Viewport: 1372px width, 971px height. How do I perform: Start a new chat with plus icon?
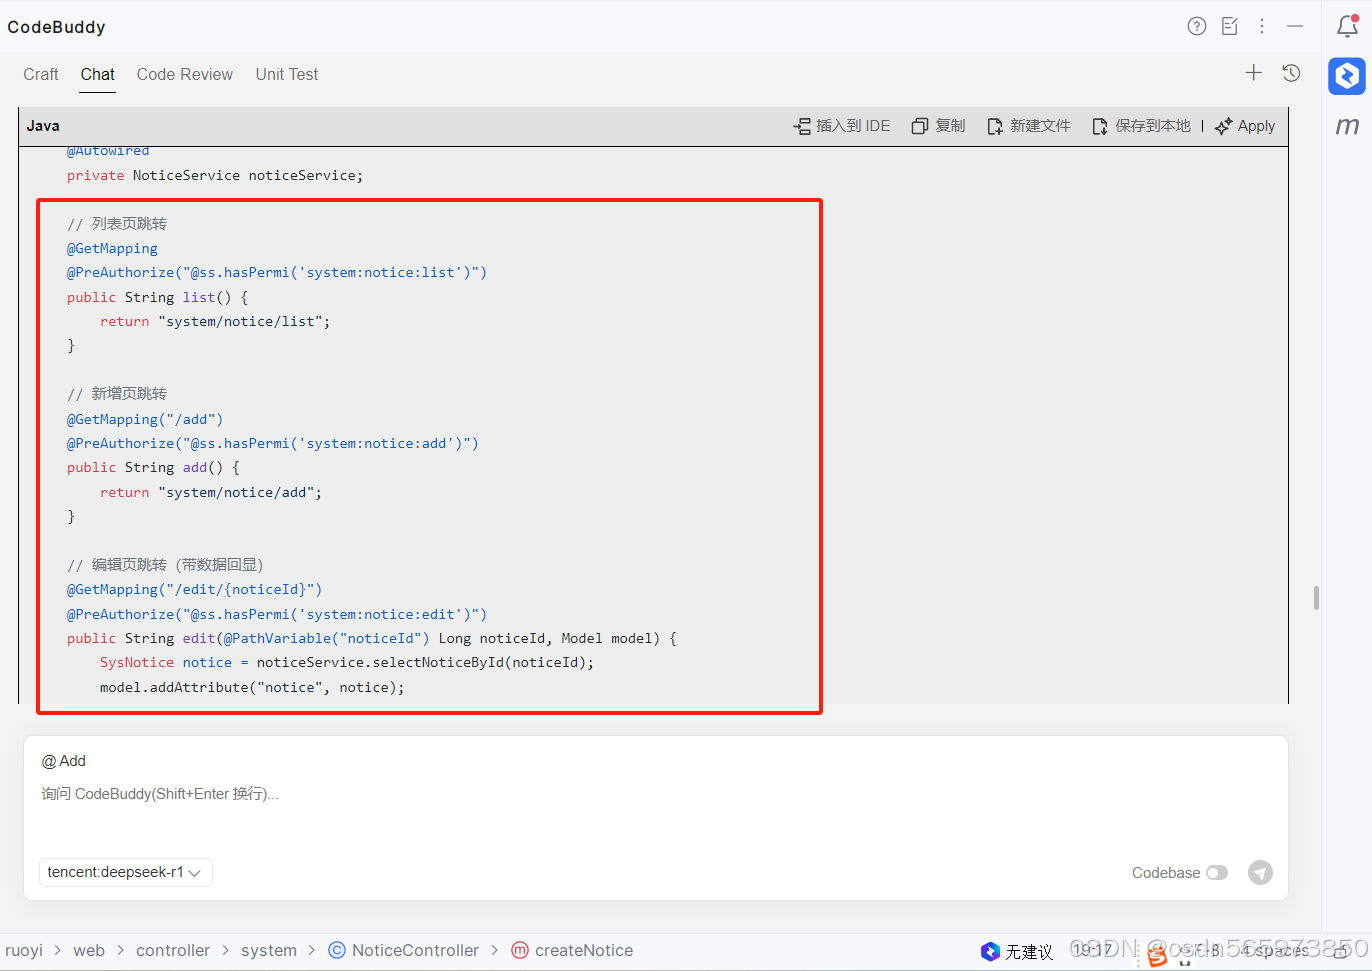tap(1253, 73)
